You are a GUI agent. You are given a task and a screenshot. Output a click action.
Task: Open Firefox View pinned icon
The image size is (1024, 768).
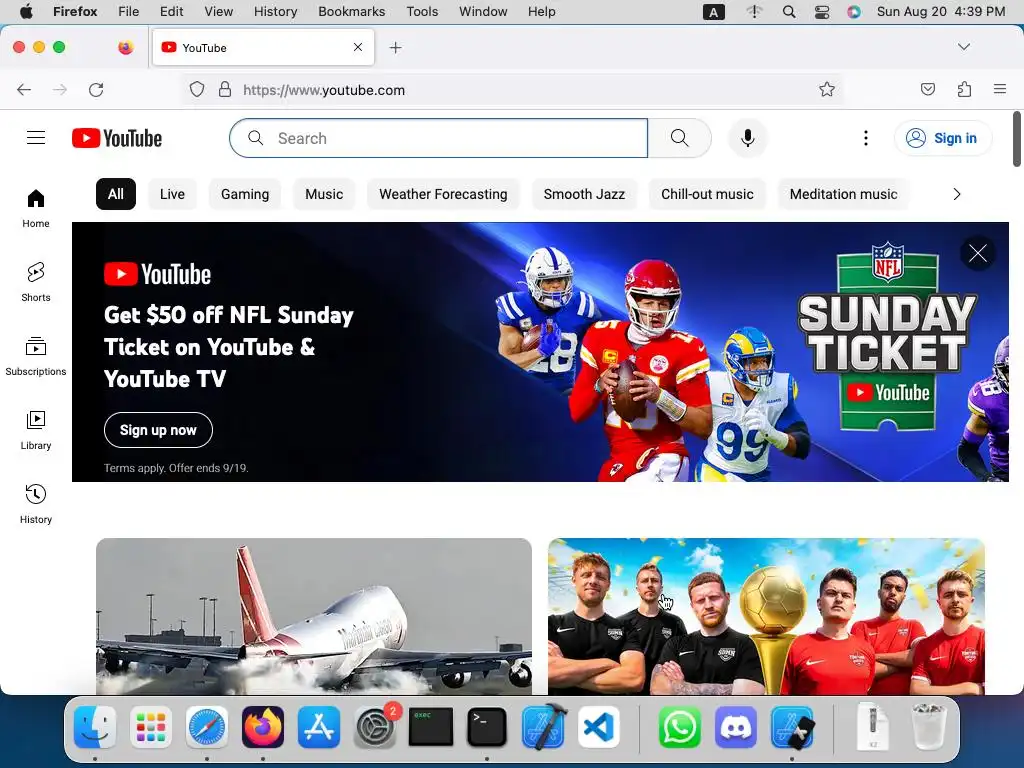[125, 47]
